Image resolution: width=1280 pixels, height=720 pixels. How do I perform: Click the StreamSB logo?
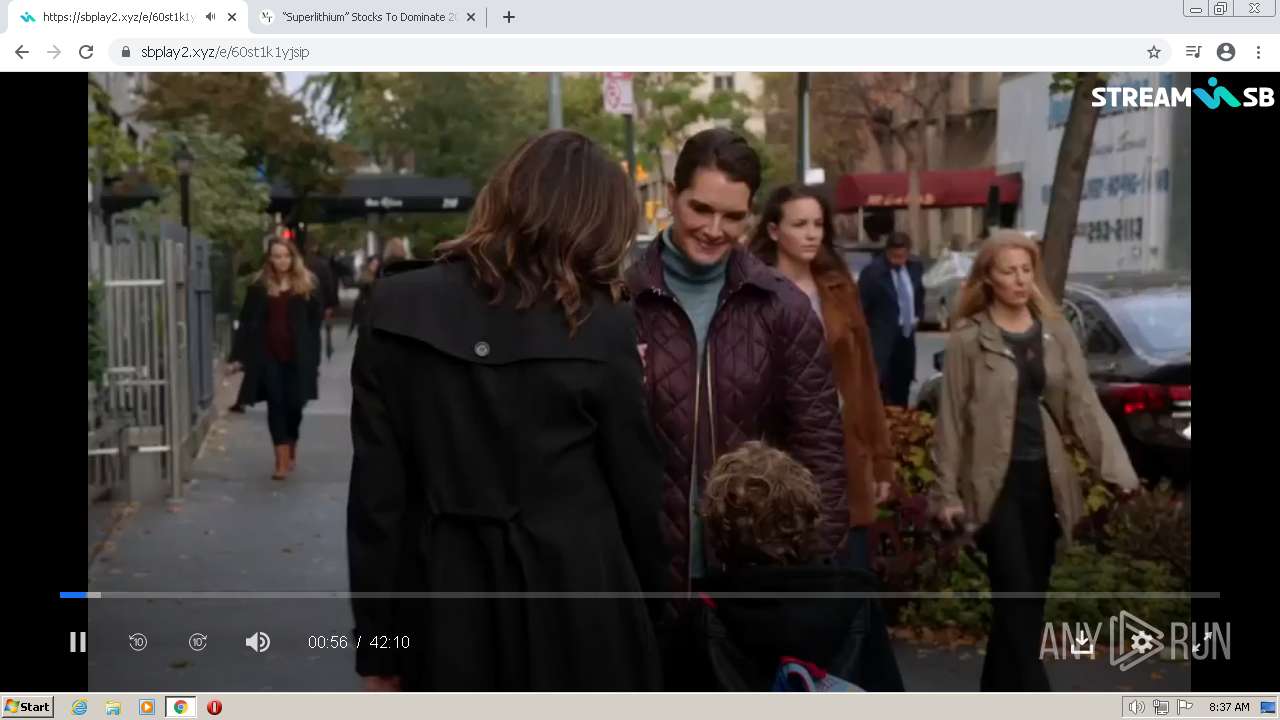click(1182, 94)
